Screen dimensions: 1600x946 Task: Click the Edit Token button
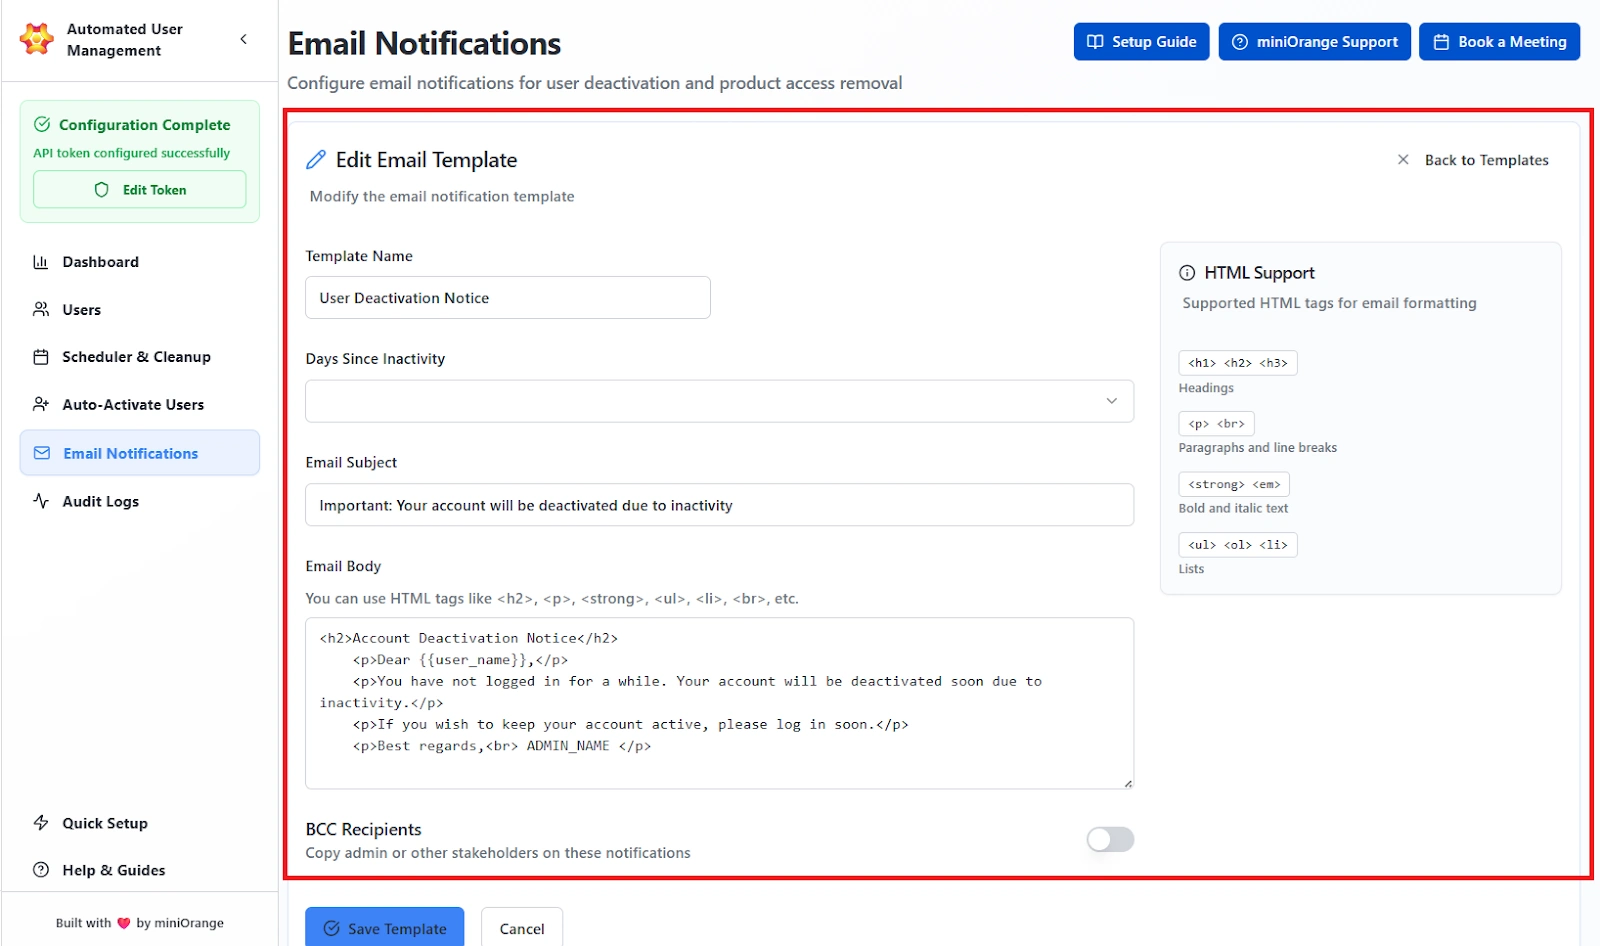tap(139, 189)
